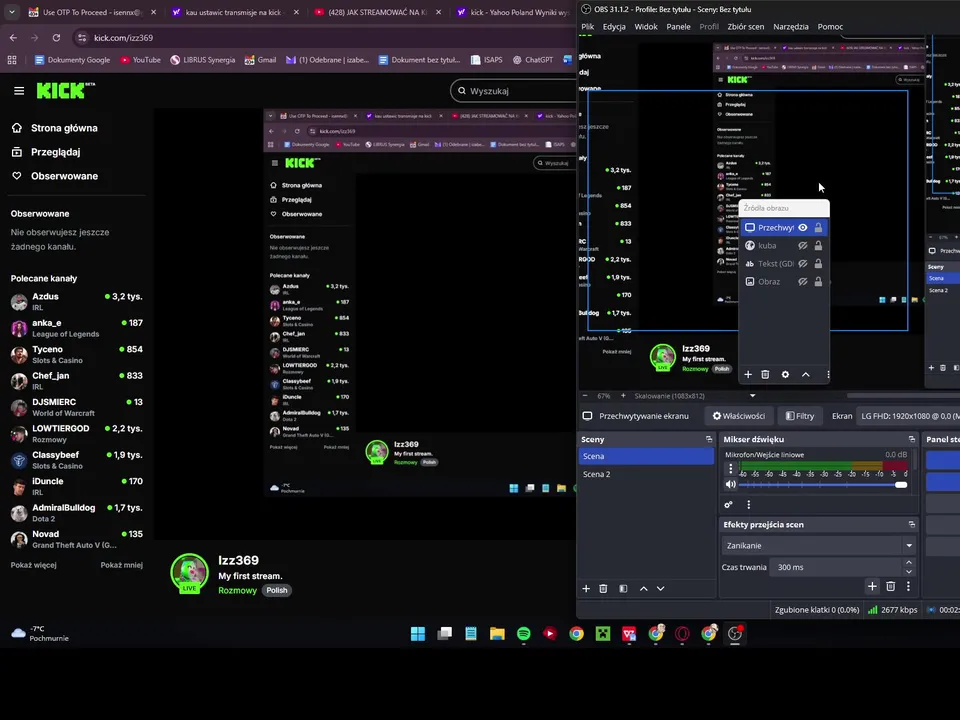960x720 pixels.
Task: Open Mikrofon channel options three dots
Action: [x=730, y=468]
